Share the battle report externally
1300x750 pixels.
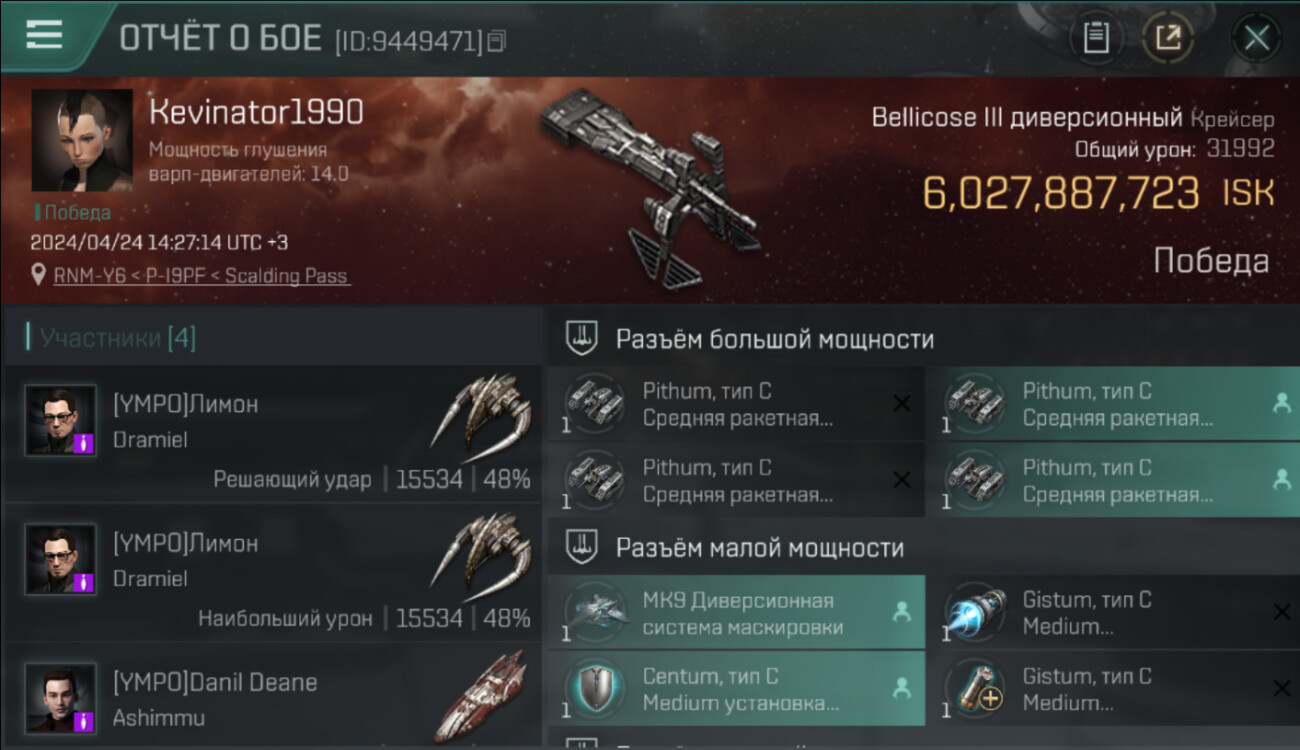point(1168,38)
